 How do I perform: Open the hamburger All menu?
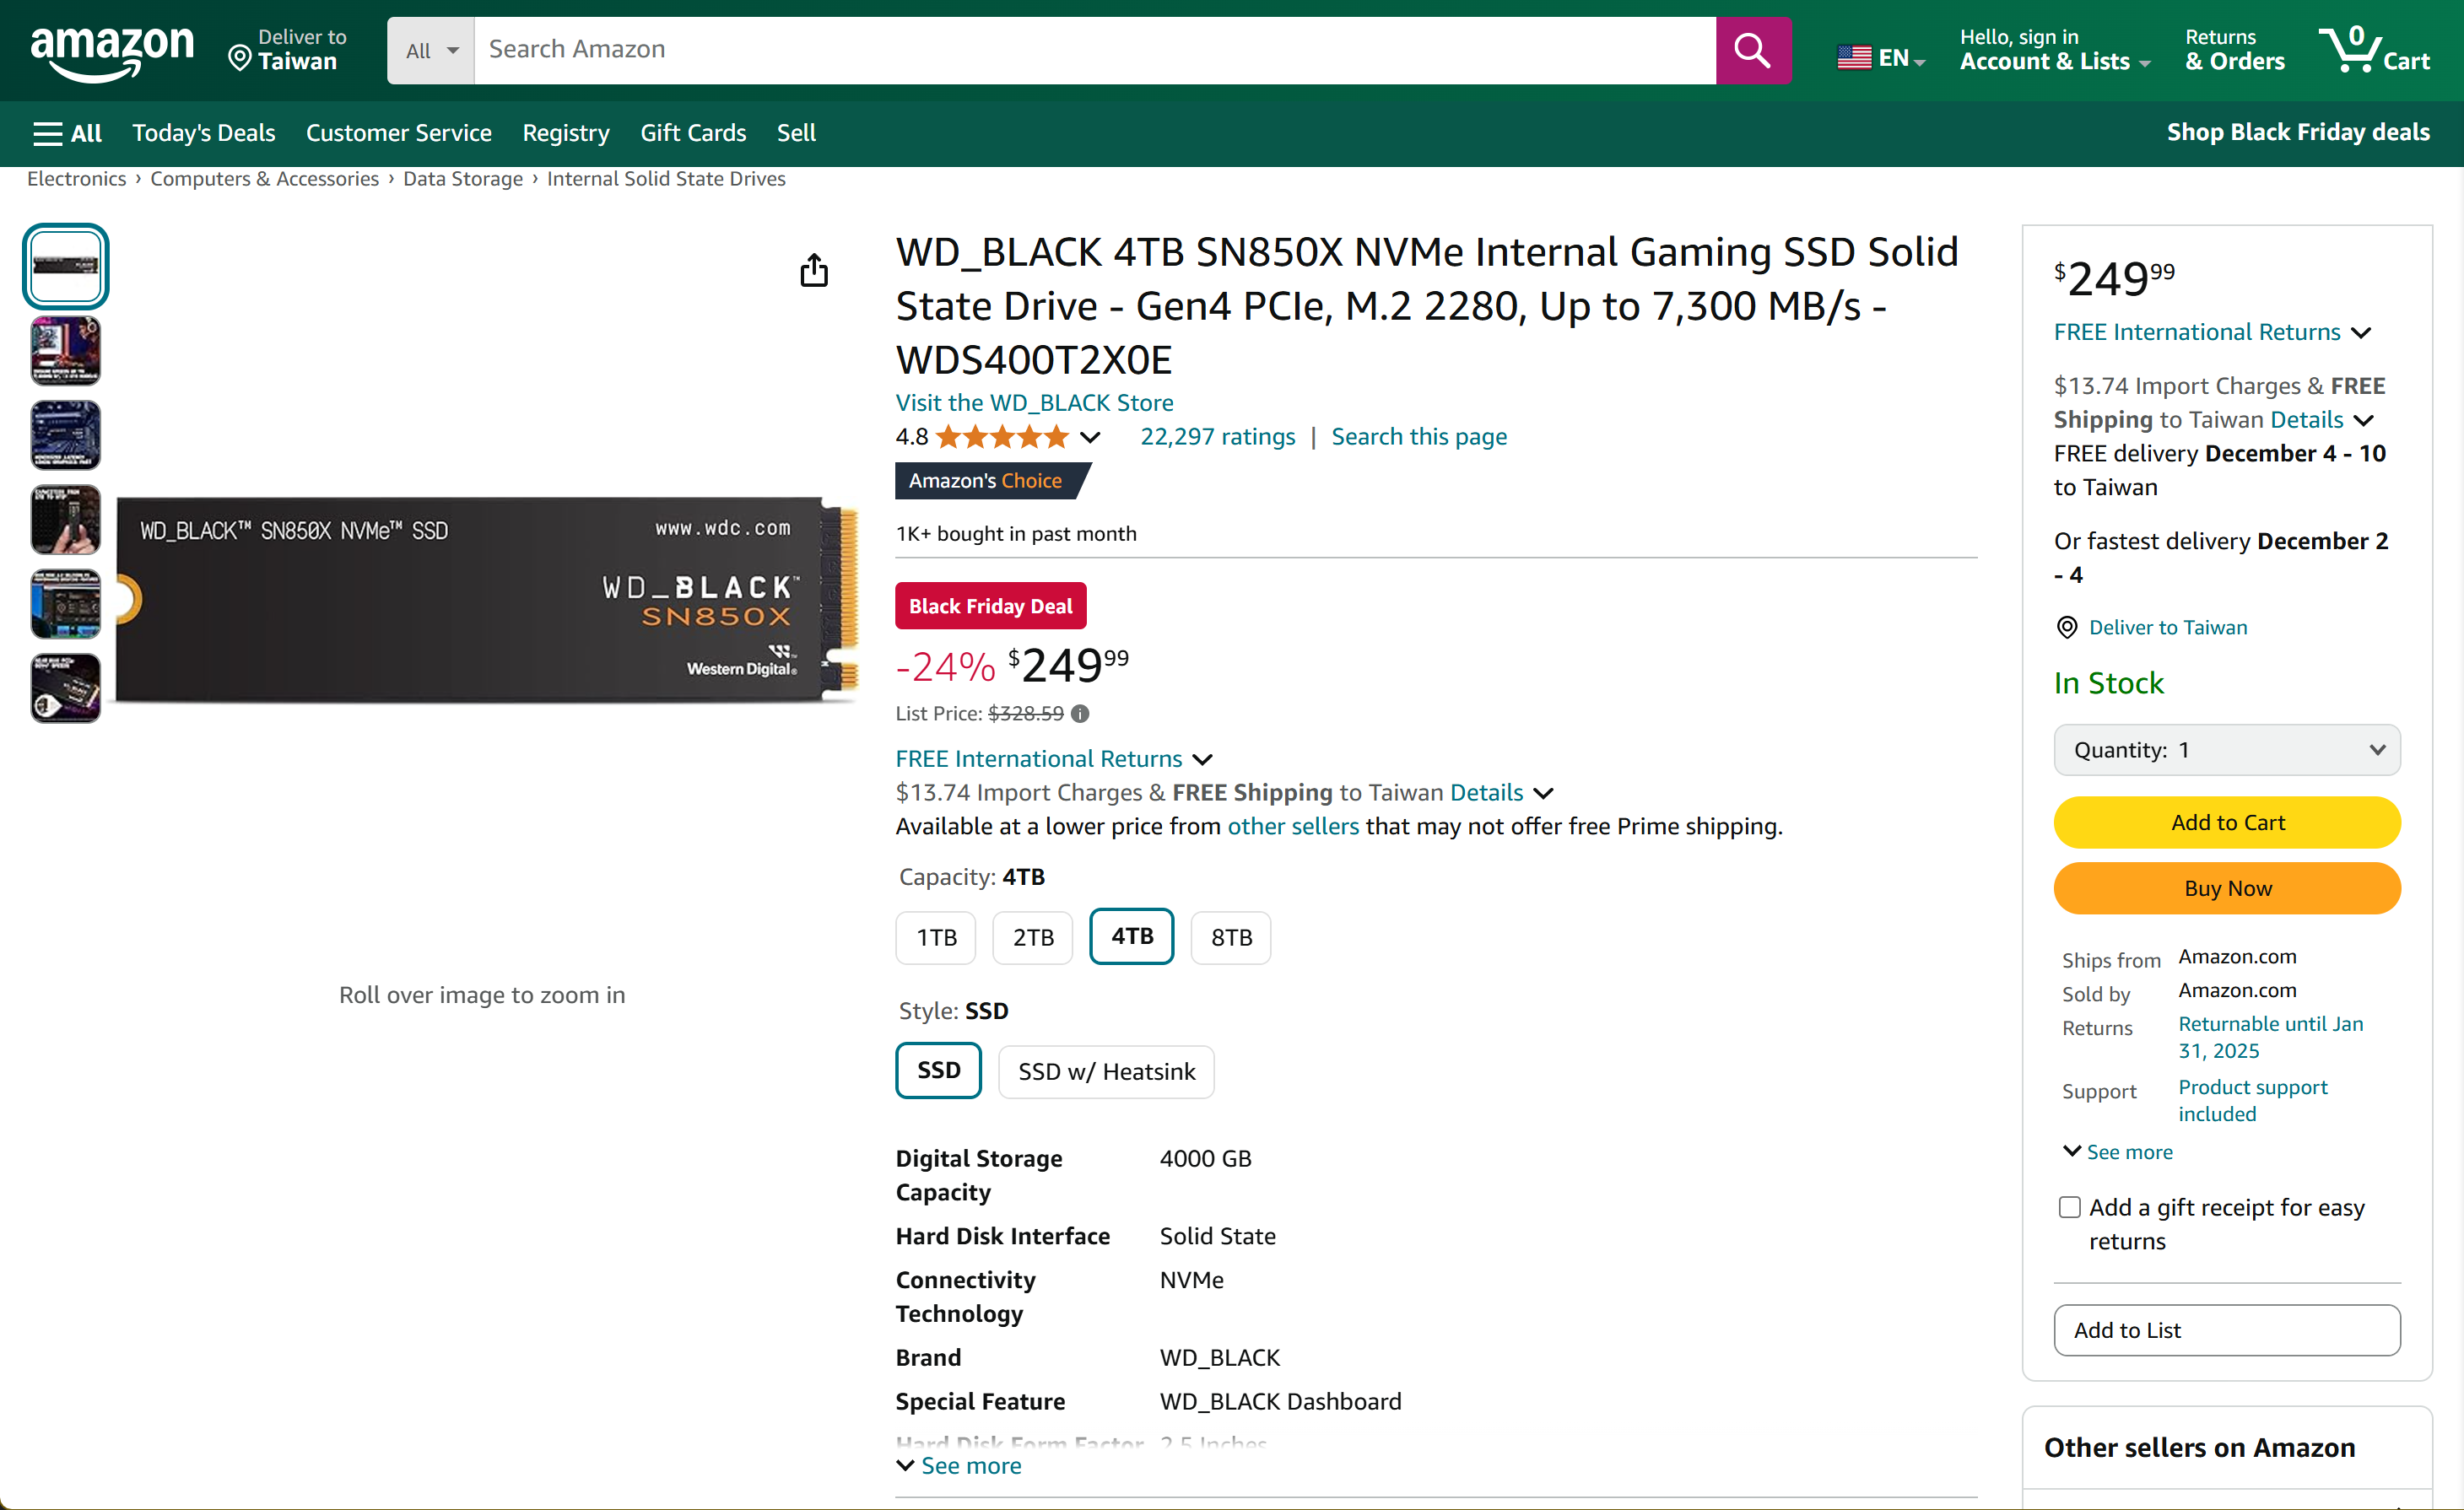click(x=67, y=133)
